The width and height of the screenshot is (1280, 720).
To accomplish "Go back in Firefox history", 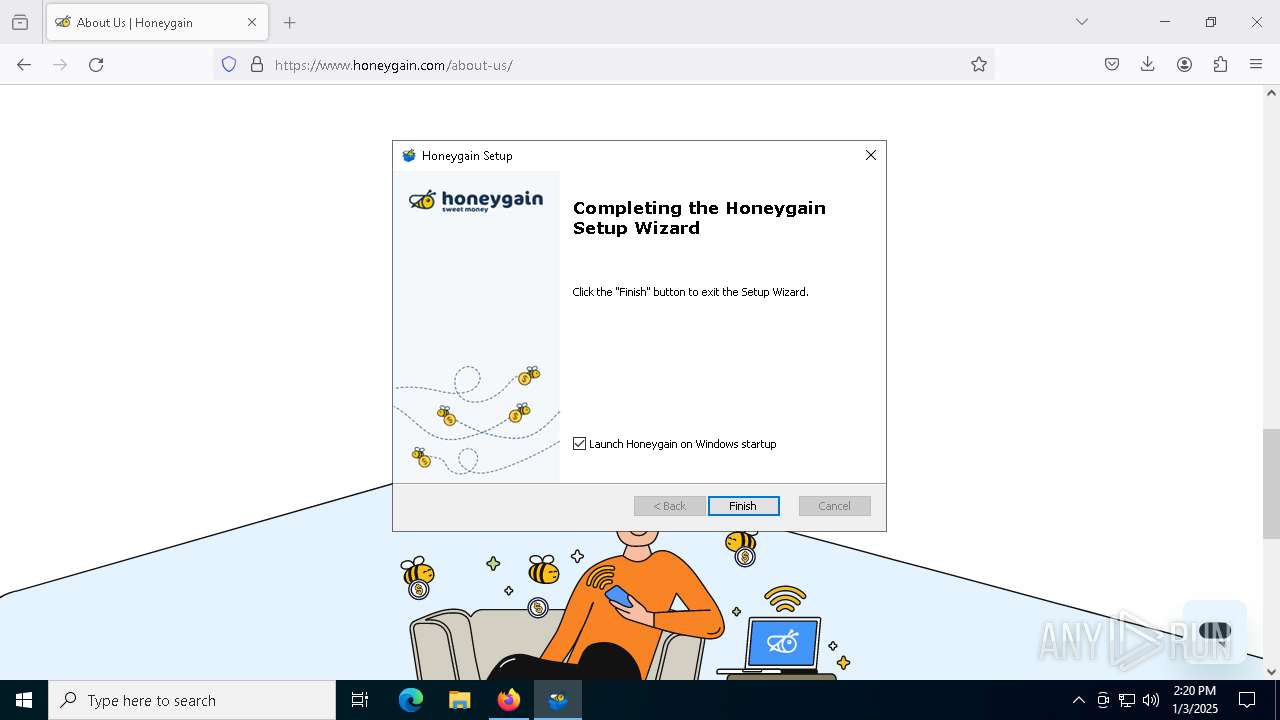I will 24,65.
